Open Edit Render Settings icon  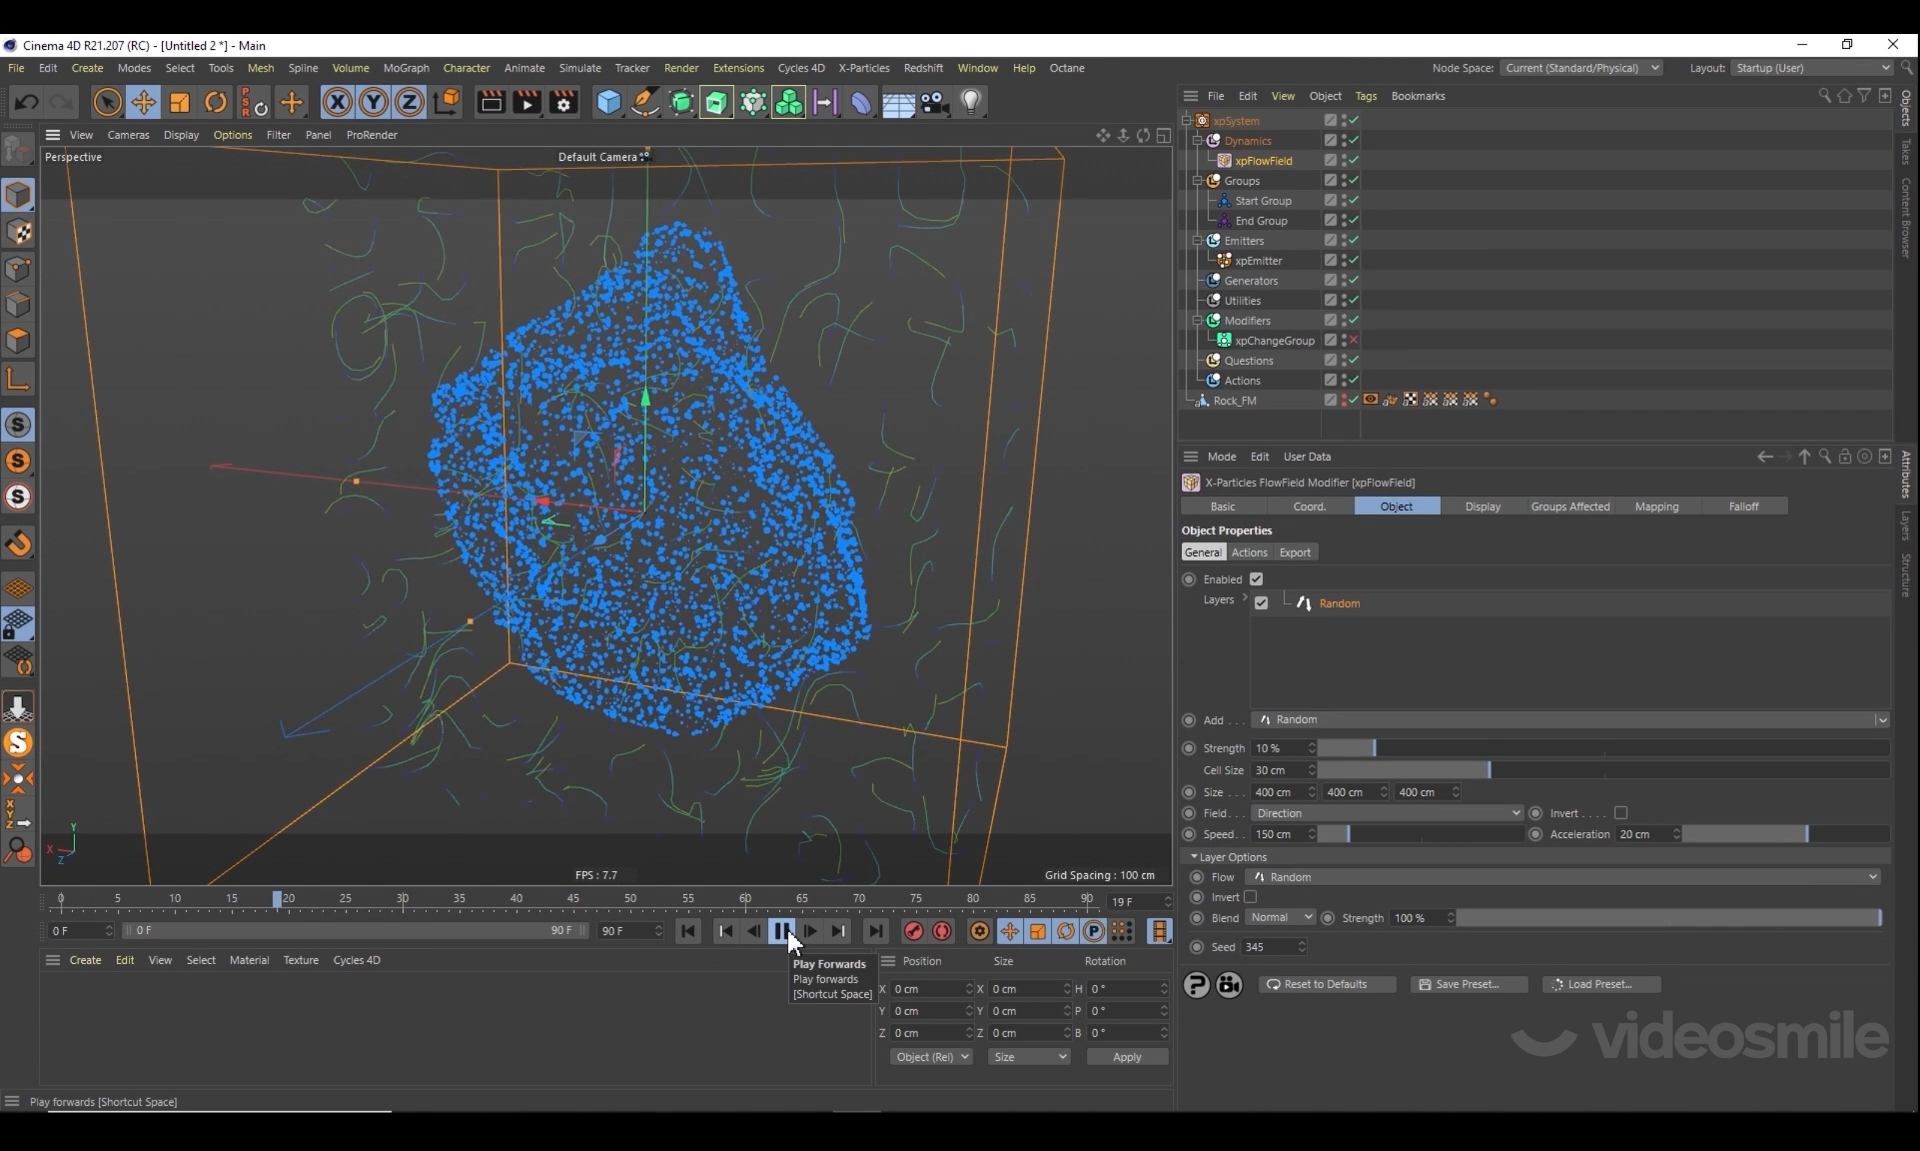pyautogui.click(x=563, y=102)
